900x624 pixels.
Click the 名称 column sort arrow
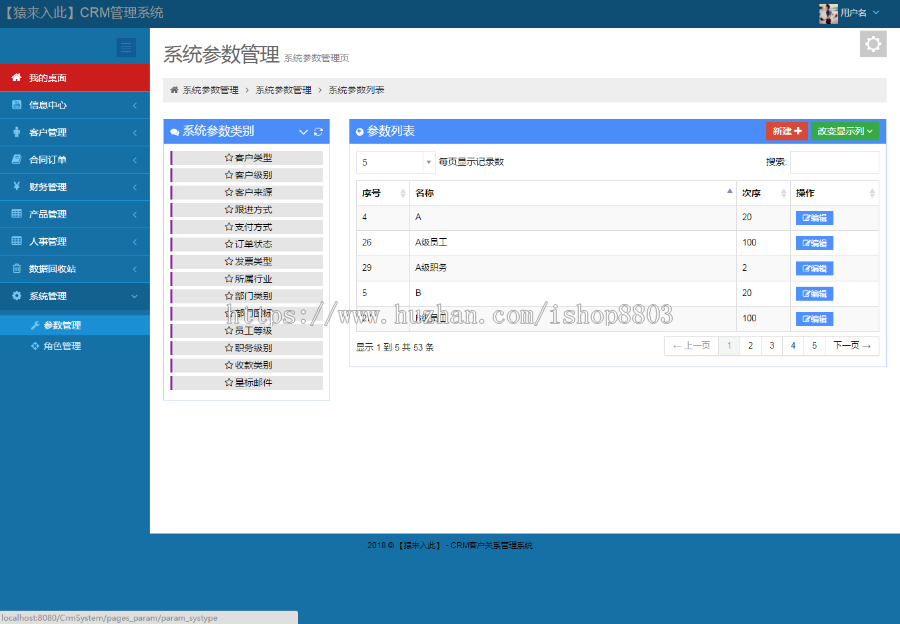click(729, 190)
